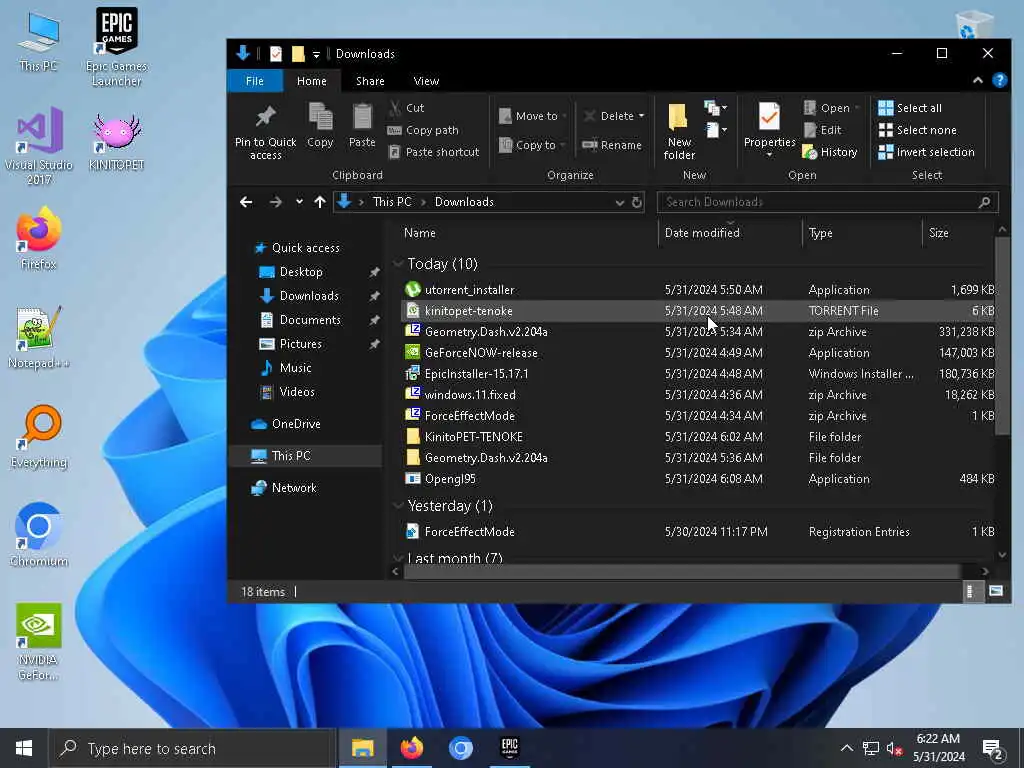The width and height of the screenshot is (1024, 768).
Task: Click the taskbar search box
Action: (x=193, y=748)
